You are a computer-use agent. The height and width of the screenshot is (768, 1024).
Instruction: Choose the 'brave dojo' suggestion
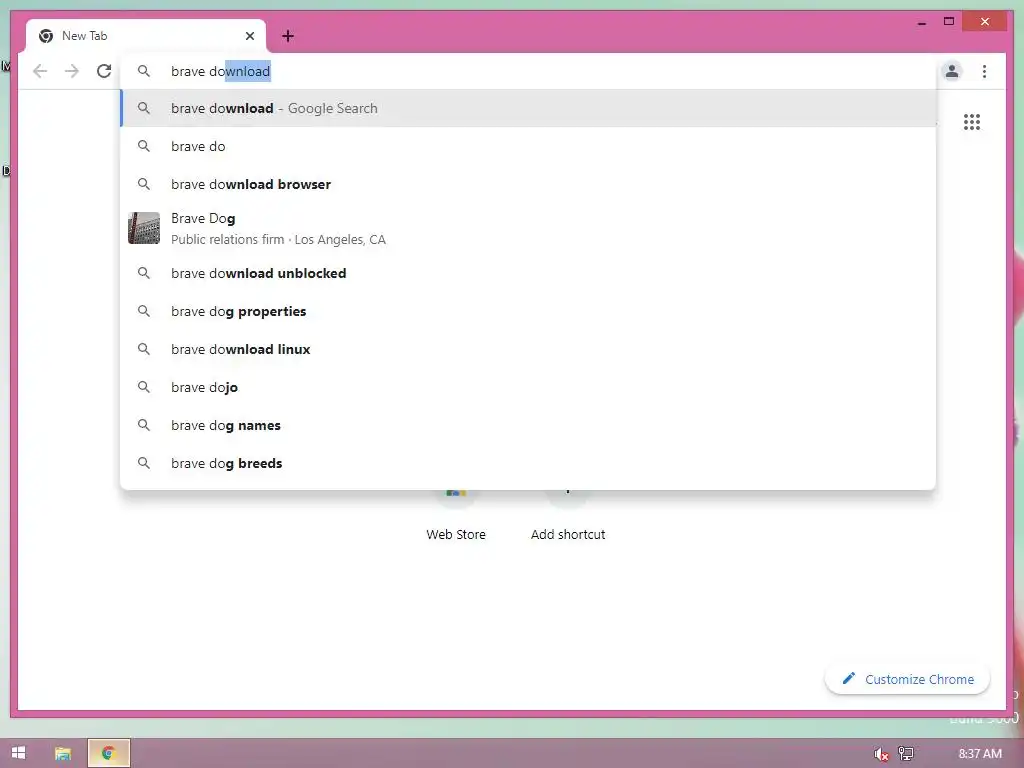coord(528,387)
